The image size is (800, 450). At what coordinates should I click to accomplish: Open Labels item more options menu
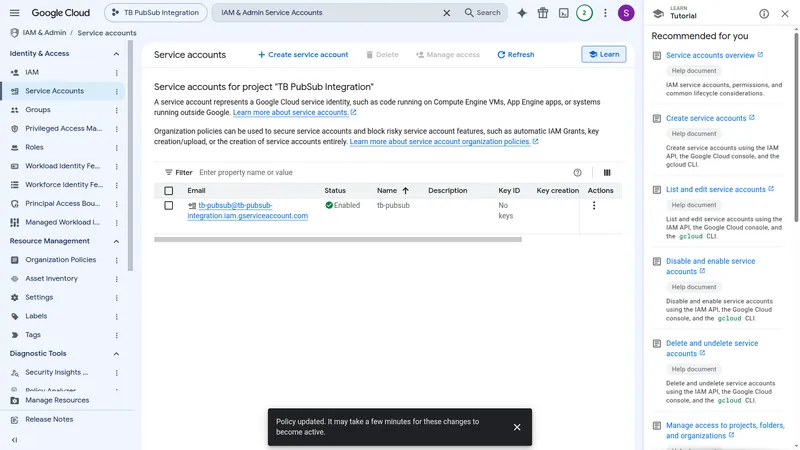(x=116, y=316)
